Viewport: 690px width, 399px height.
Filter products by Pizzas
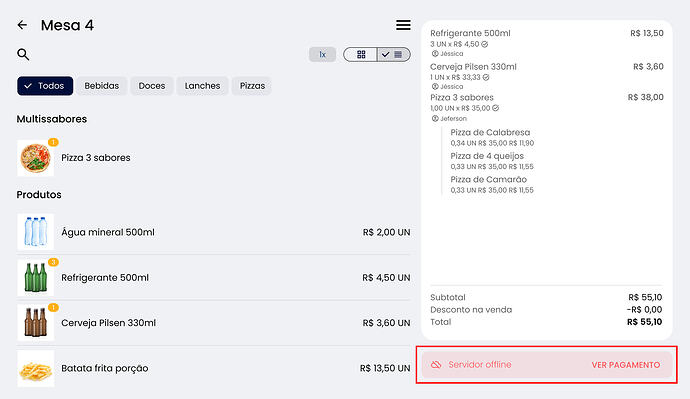point(252,86)
